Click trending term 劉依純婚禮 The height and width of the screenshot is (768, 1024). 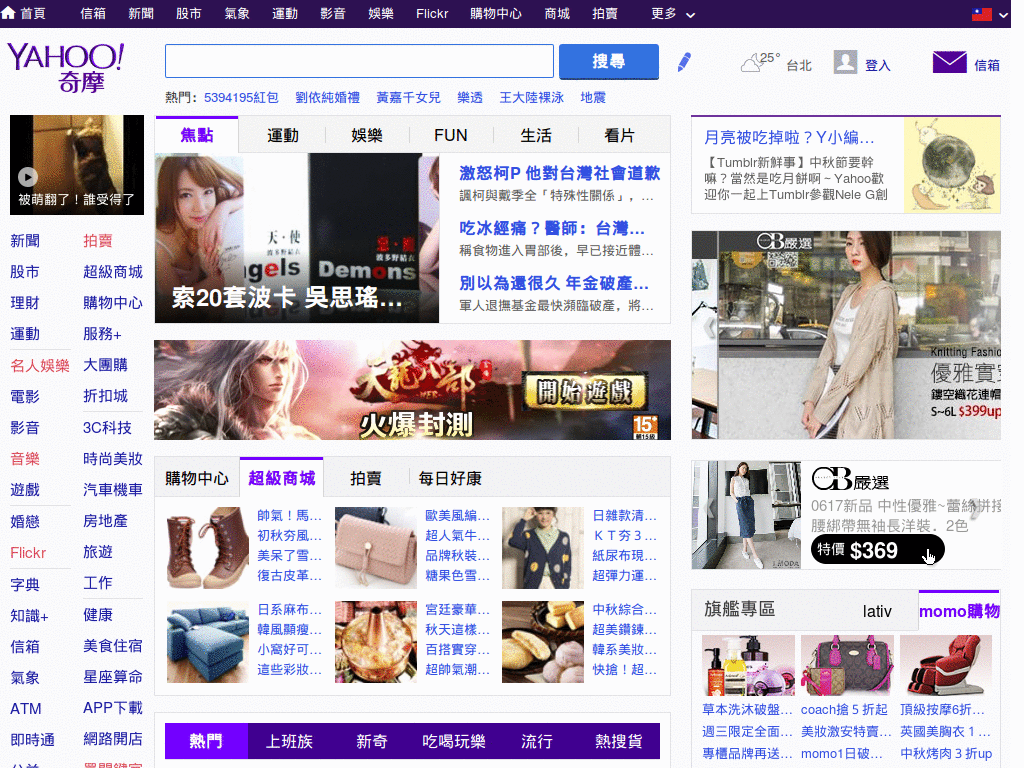click(x=327, y=97)
